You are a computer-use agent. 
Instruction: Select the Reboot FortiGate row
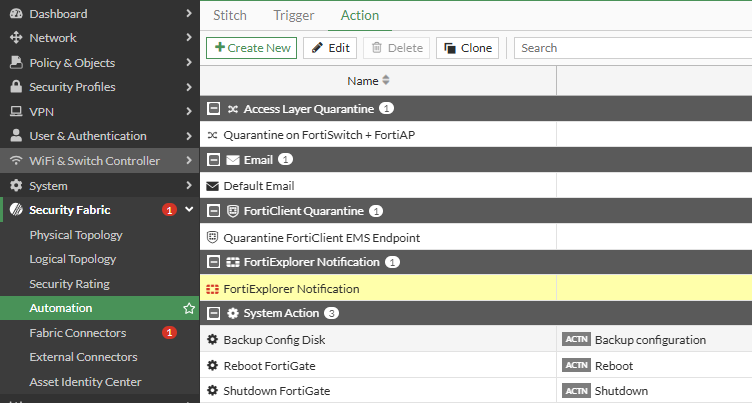point(476,366)
